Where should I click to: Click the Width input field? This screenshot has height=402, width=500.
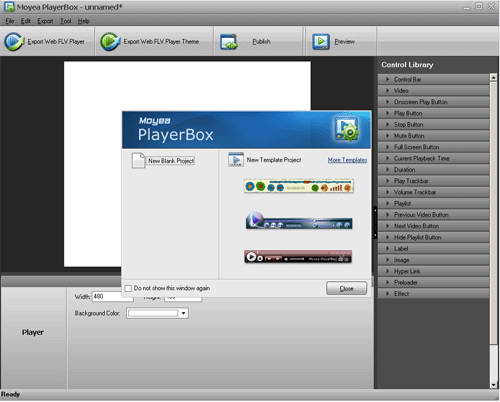113,297
